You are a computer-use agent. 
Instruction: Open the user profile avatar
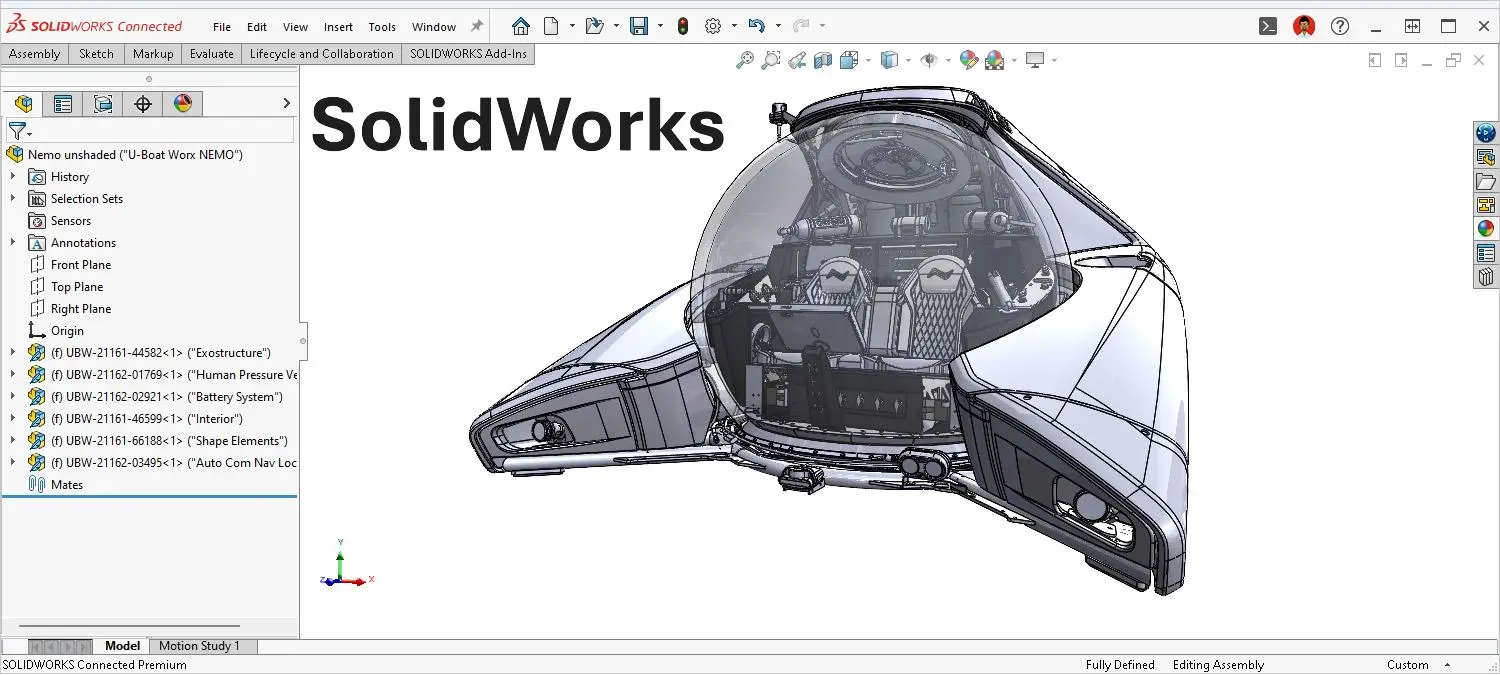coord(1304,26)
